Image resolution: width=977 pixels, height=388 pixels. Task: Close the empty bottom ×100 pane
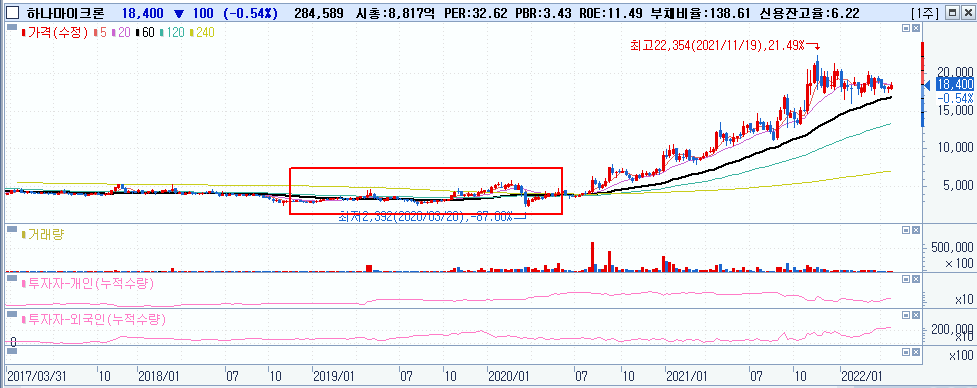(915, 352)
